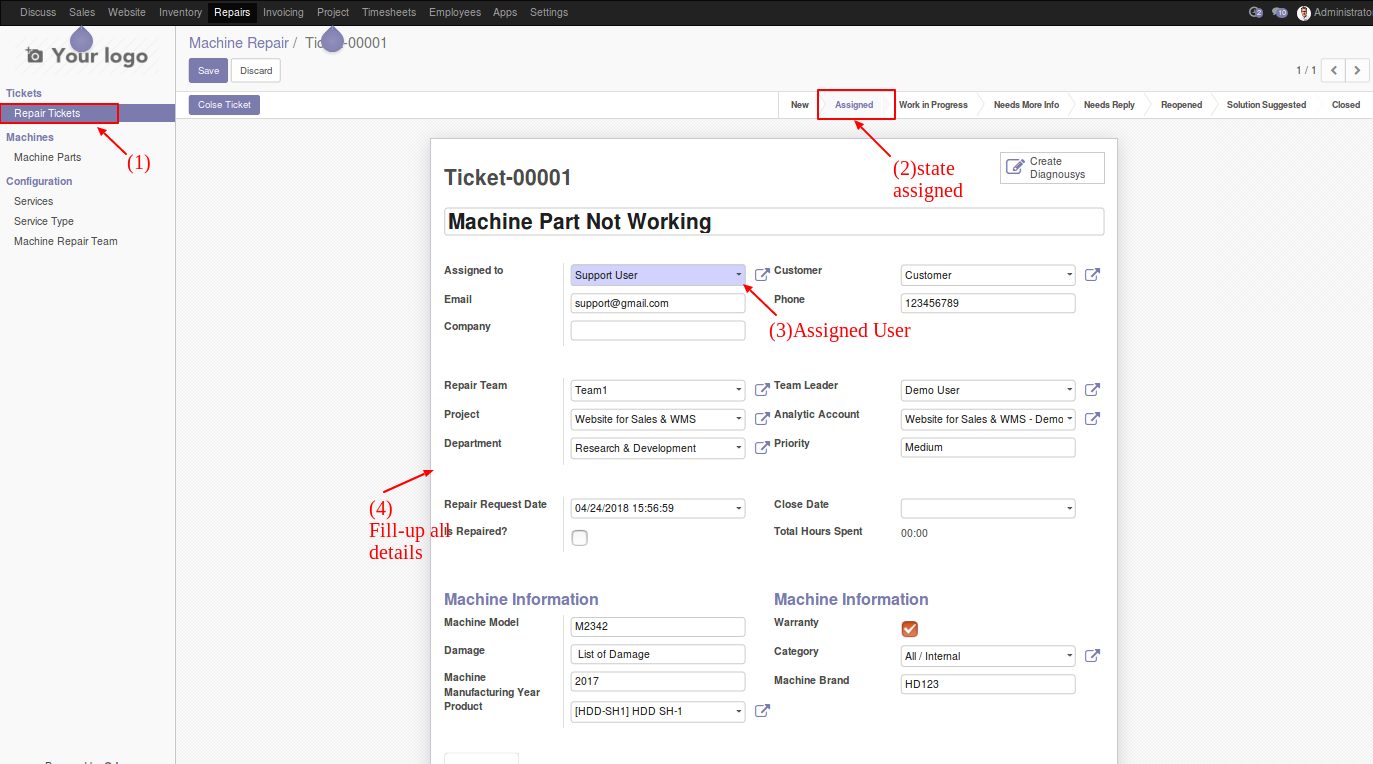
Task: Open the Settings menu
Action: click(x=549, y=12)
